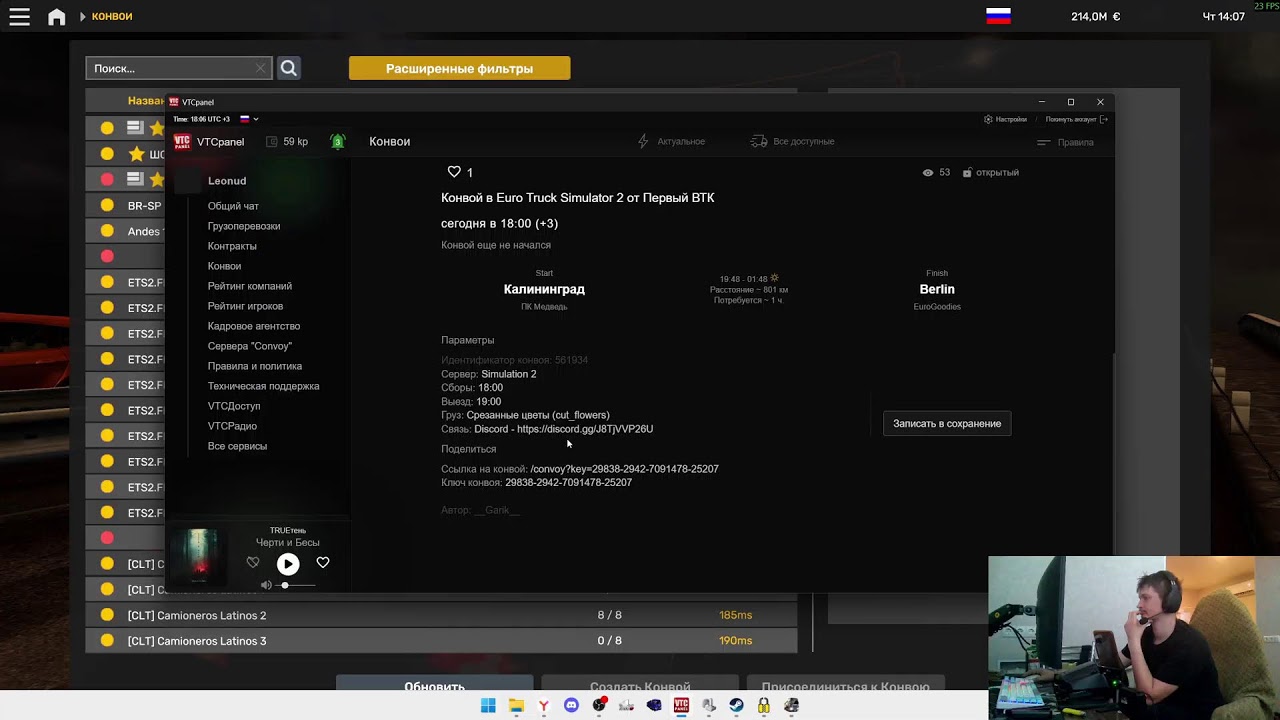Click Расширенные фильтры button
Screen dimensions: 1280x720
[x=459, y=68]
